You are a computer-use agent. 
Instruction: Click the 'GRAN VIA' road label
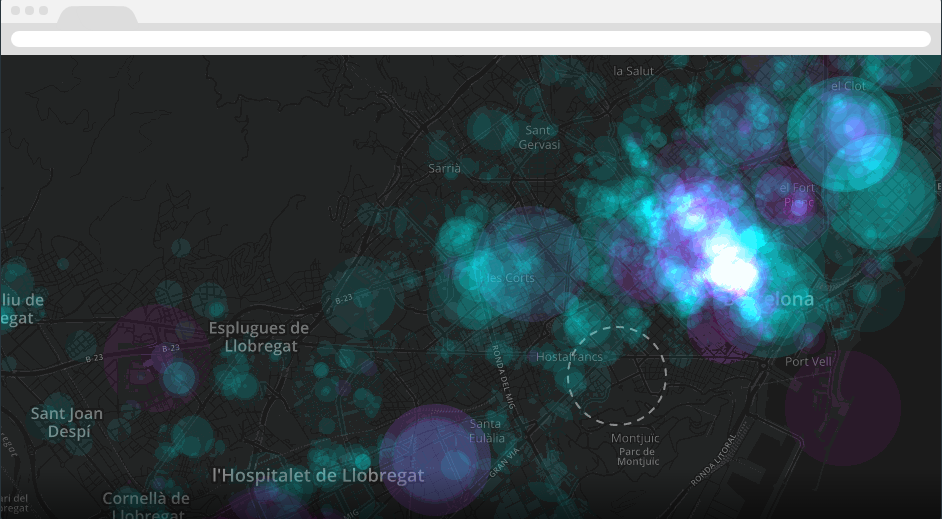[x=503, y=461]
